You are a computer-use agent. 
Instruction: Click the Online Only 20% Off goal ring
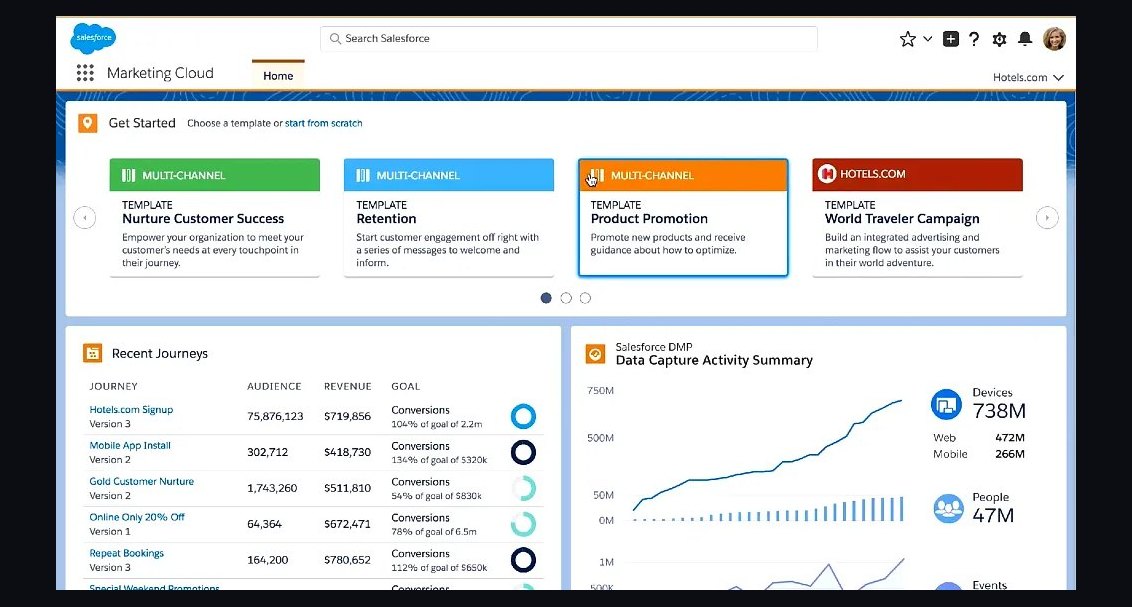pyautogui.click(x=523, y=524)
